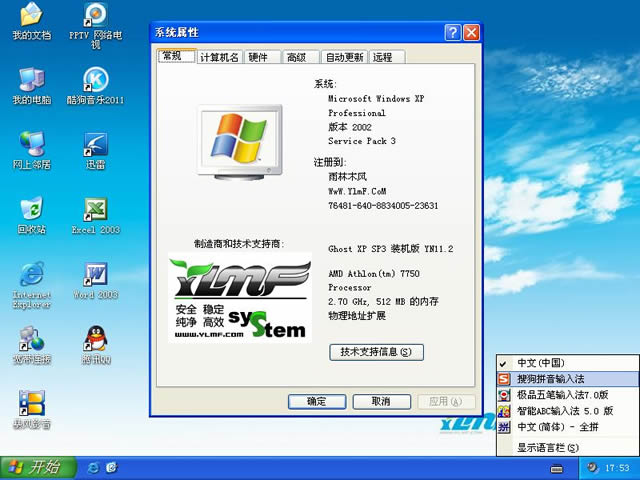The image size is (640, 480).
Task: Switch to the 高级 tab
Action: coord(300,57)
